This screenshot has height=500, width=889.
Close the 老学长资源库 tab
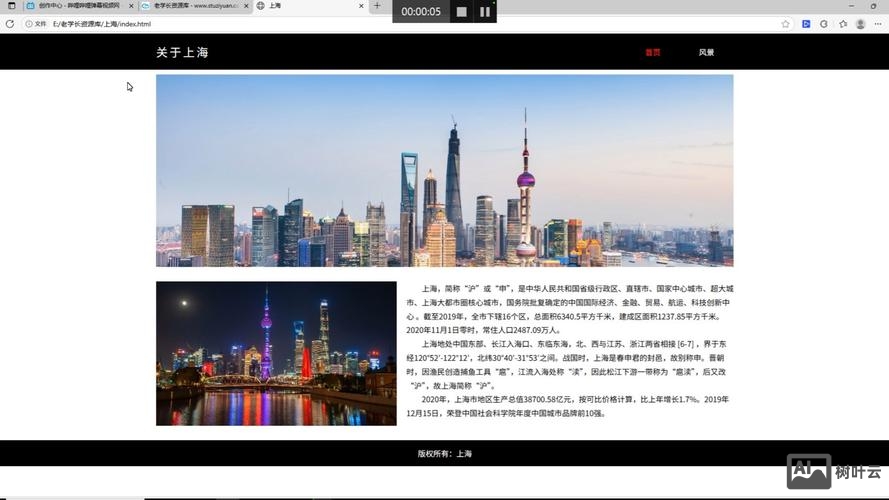click(x=246, y=6)
